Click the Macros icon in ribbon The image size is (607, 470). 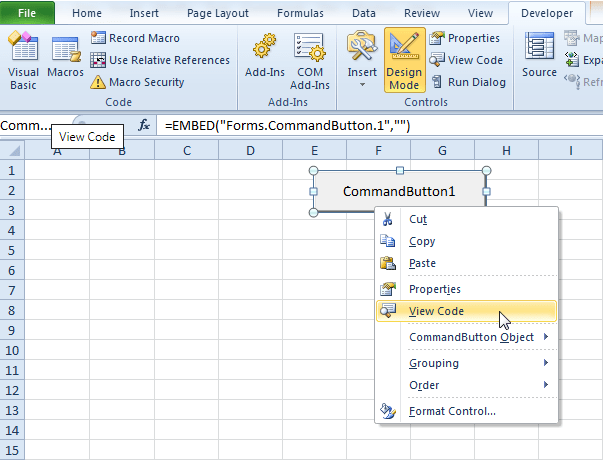coord(65,58)
